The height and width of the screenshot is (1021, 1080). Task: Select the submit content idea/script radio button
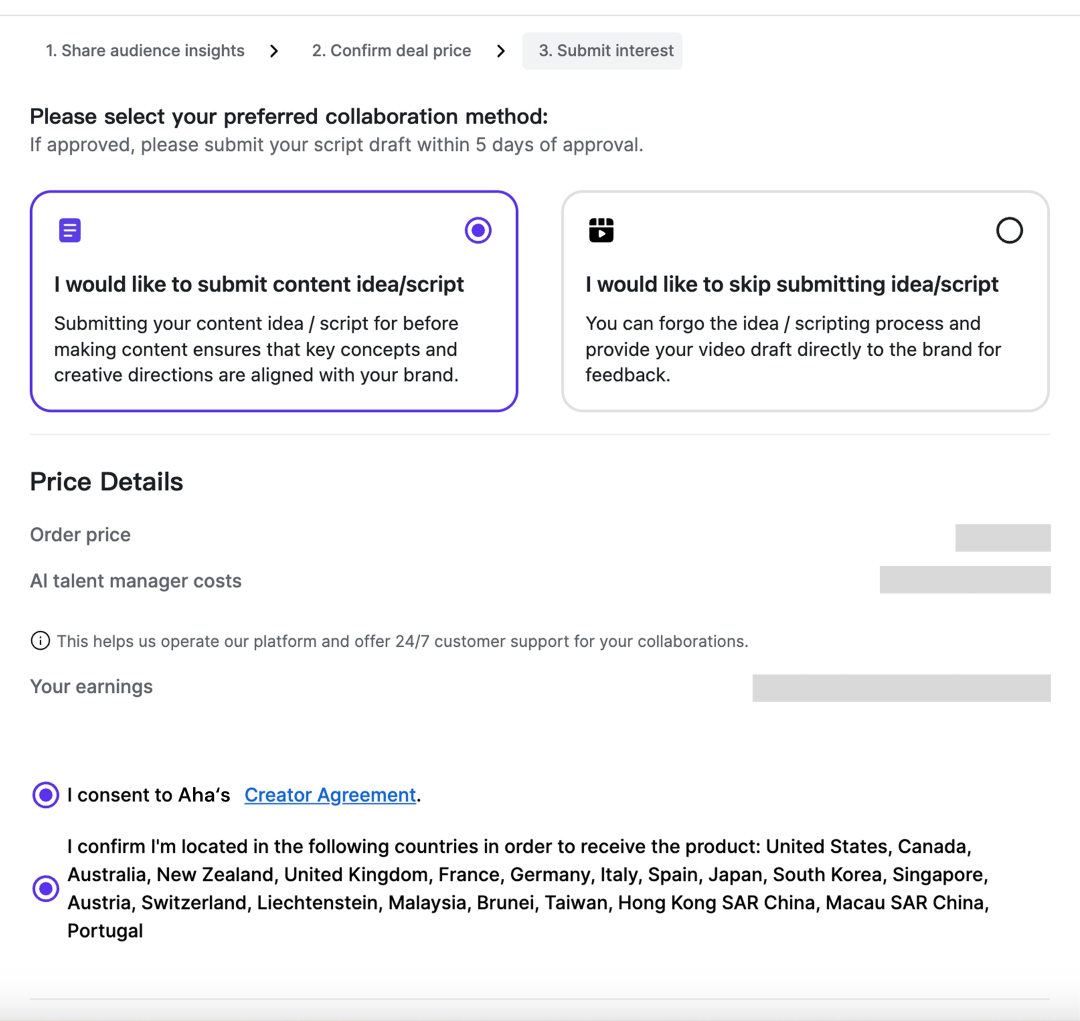coord(478,231)
